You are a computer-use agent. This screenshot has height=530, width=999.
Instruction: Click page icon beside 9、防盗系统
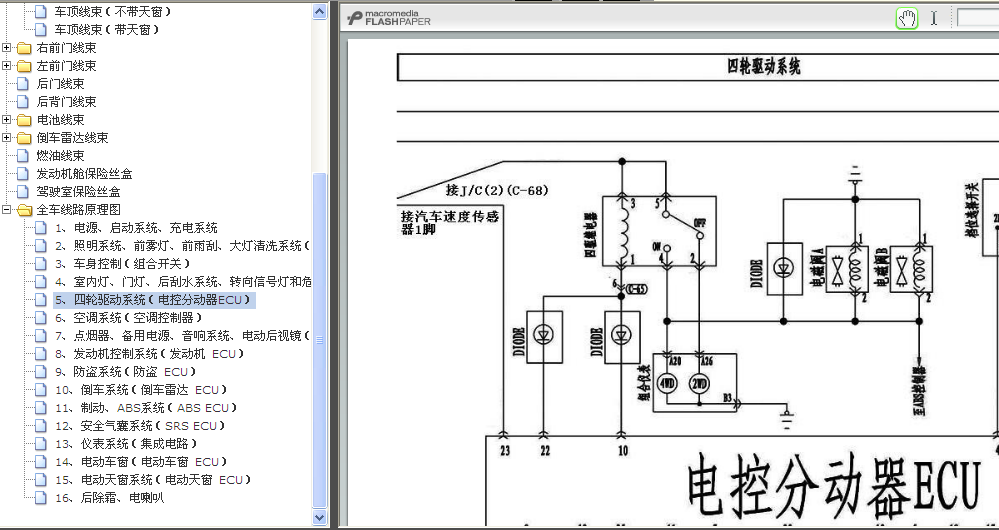tap(41, 371)
